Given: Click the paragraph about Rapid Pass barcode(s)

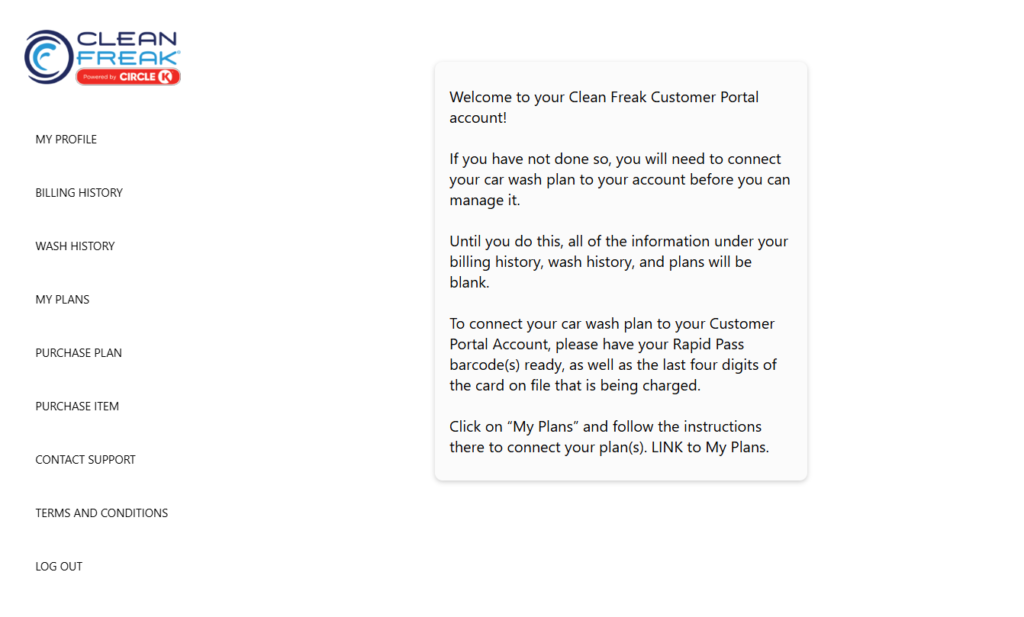Looking at the screenshot, I should [x=613, y=355].
